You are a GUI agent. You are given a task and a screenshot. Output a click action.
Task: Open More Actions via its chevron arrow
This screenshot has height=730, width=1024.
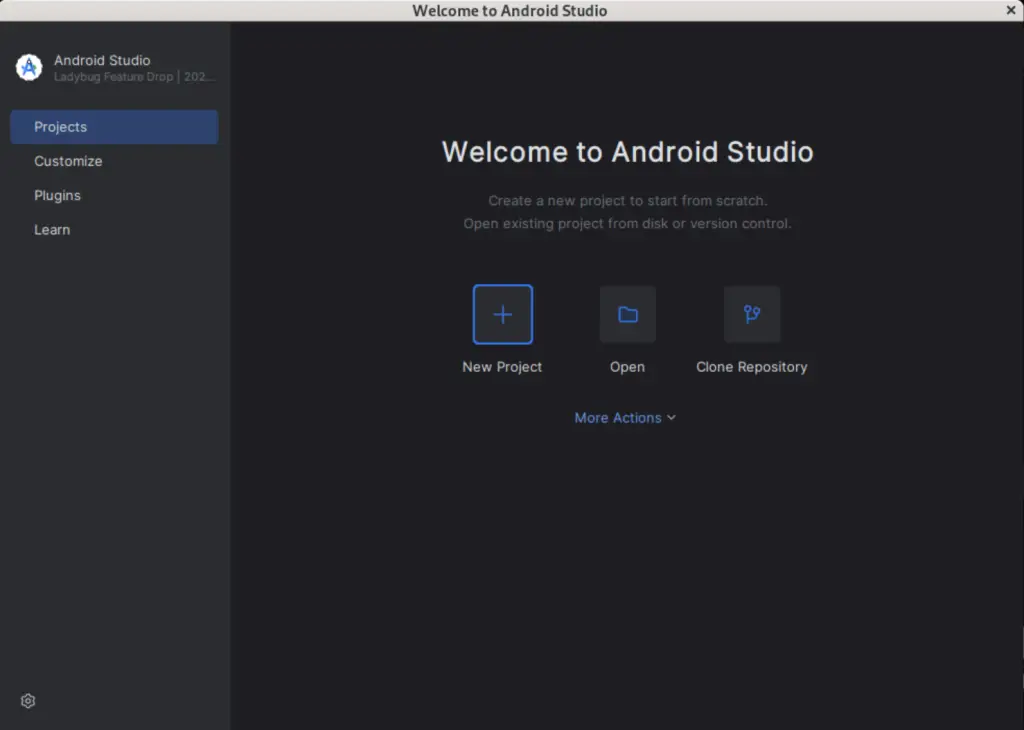[671, 418]
